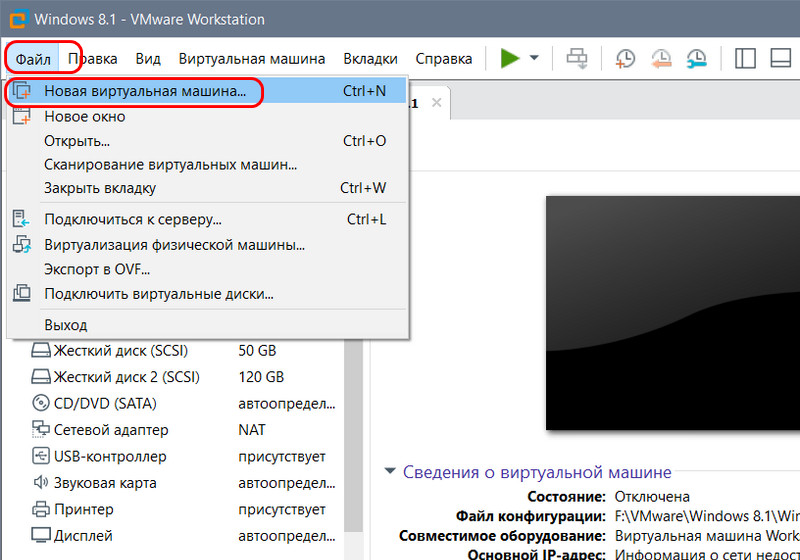Open the Вид menu
The width and height of the screenshot is (800, 560).
[x=148, y=59]
